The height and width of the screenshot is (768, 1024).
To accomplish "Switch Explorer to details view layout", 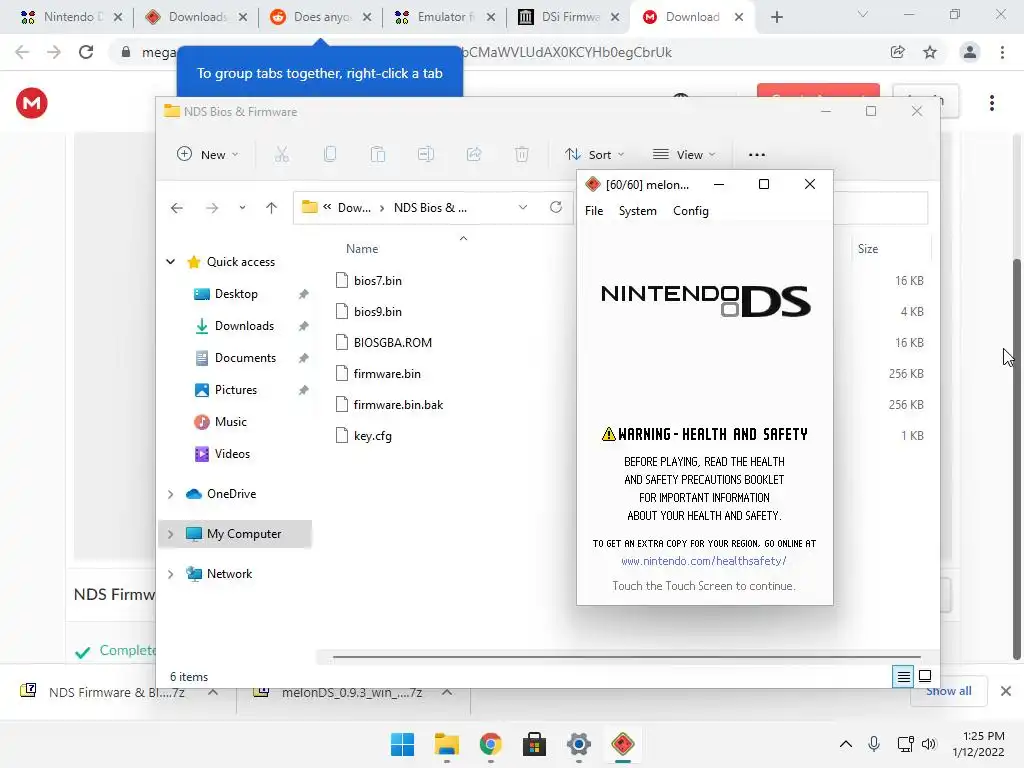I will click(x=903, y=677).
